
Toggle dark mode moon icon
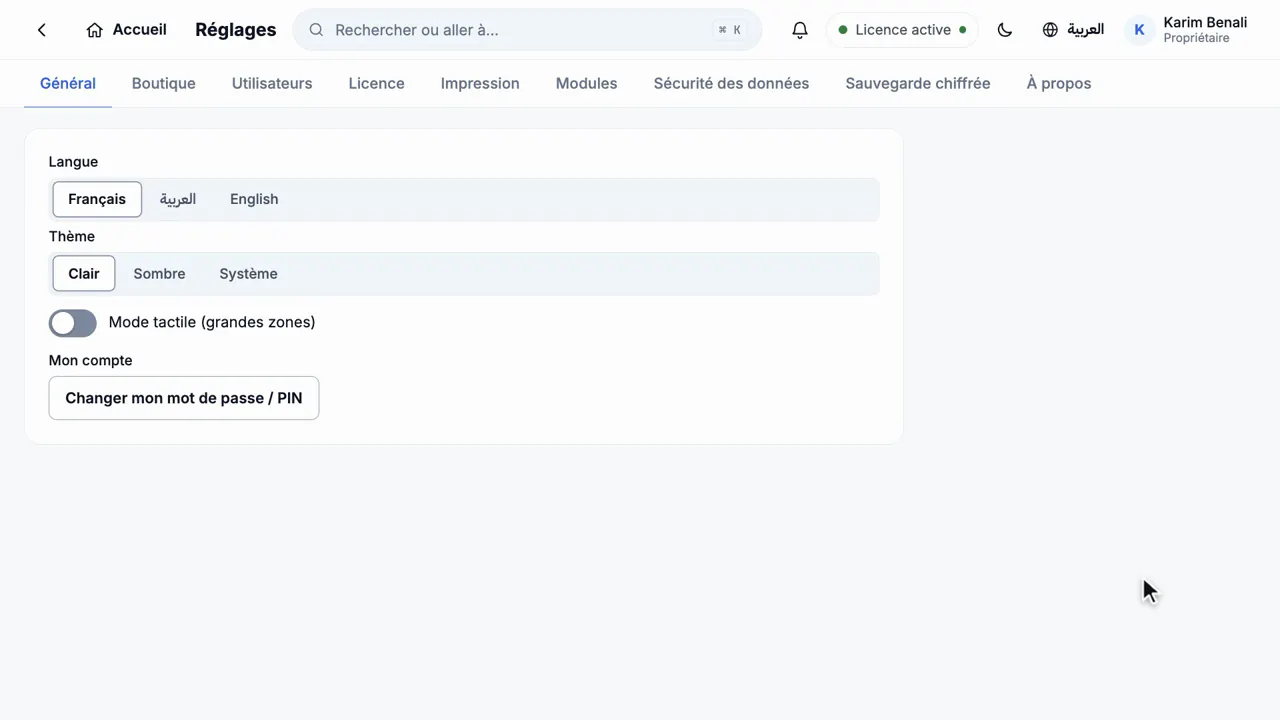1005,30
